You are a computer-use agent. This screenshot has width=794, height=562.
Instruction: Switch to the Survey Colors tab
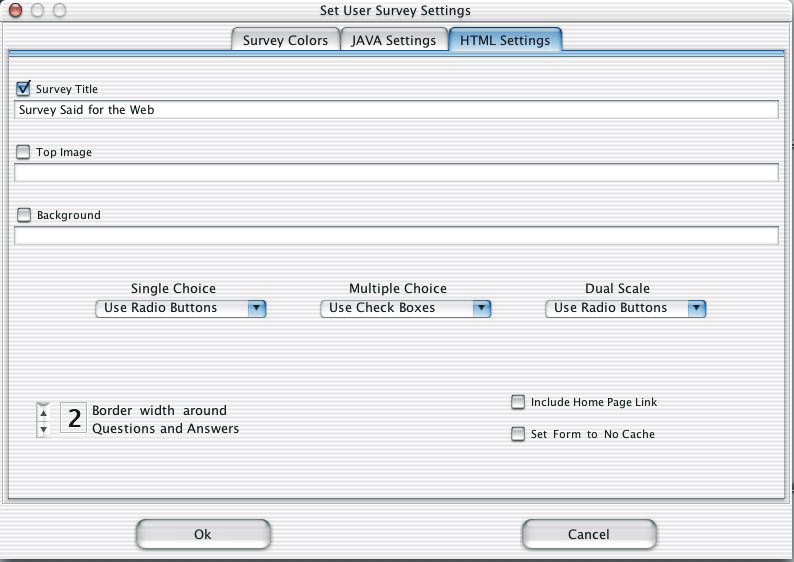coord(285,40)
